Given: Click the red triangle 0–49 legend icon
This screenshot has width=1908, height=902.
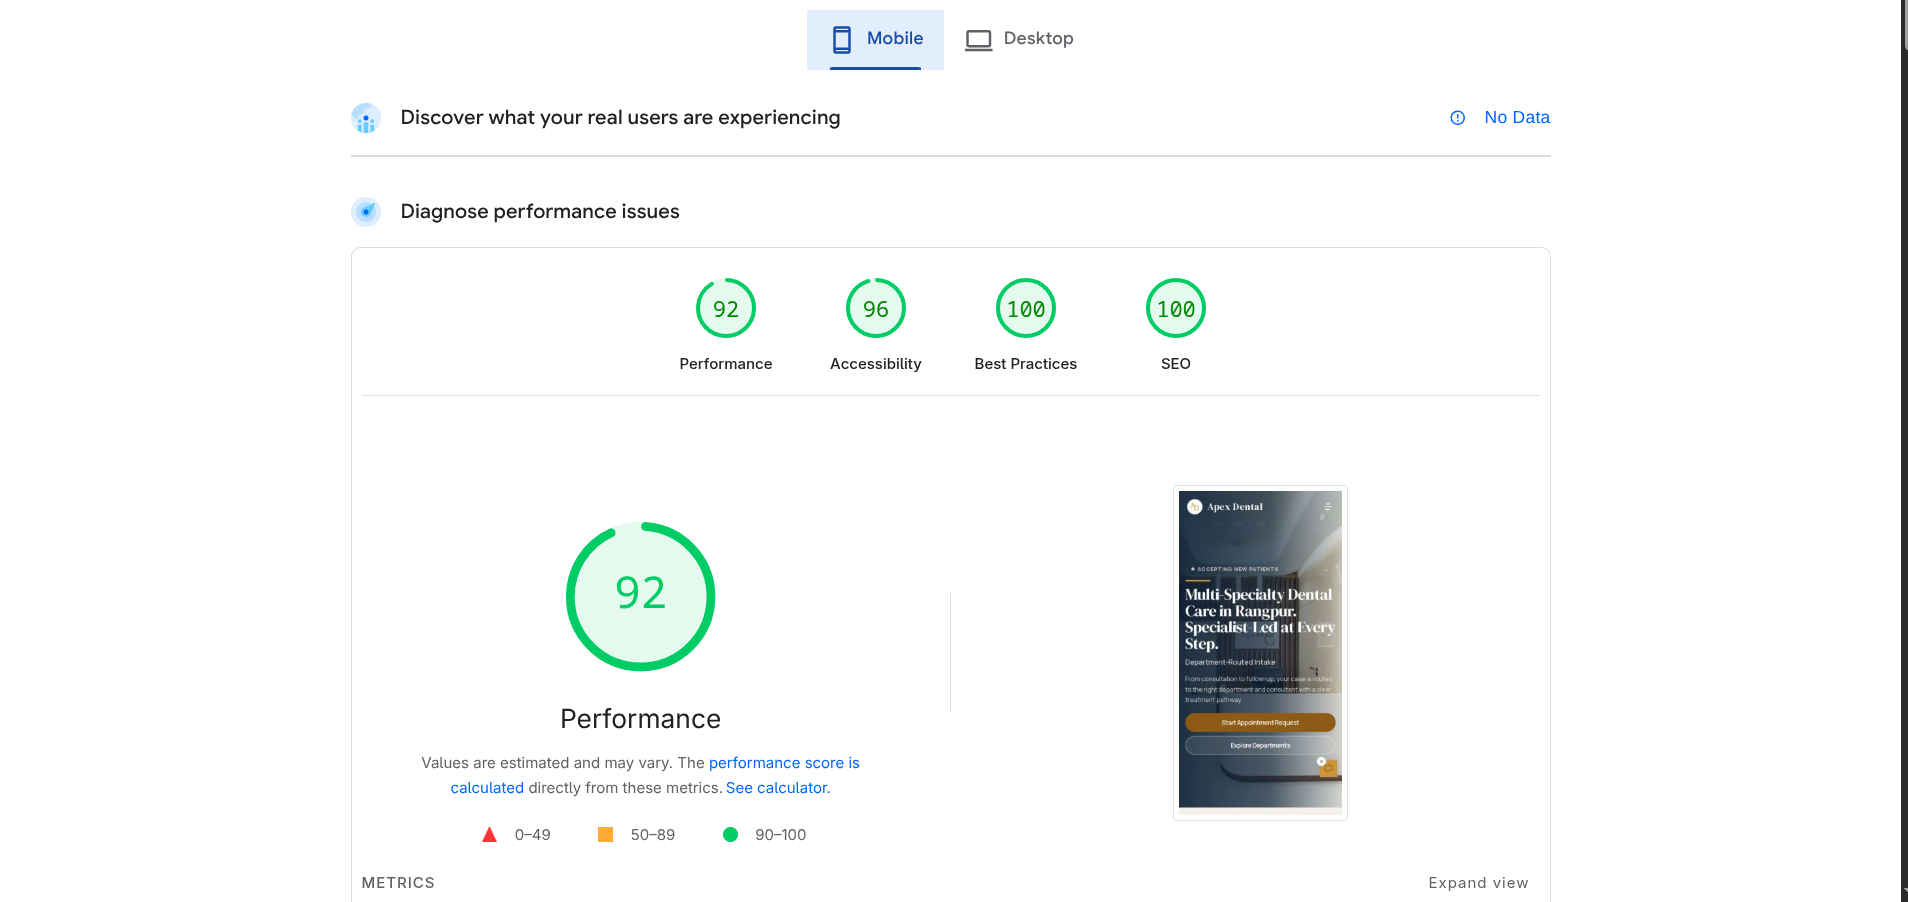Looking at the screenshot, I should point(489,834).
